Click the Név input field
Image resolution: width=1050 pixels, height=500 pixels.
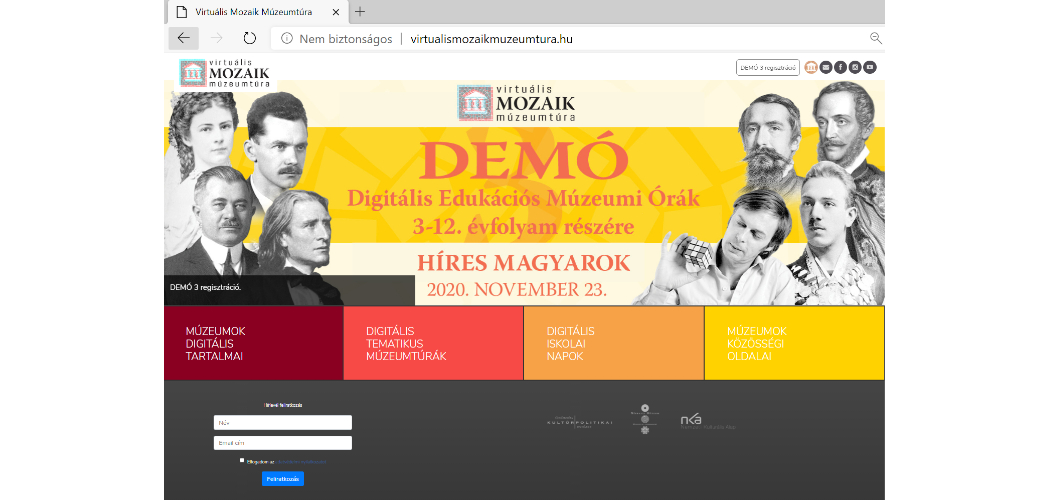click(x=282, y=422)
